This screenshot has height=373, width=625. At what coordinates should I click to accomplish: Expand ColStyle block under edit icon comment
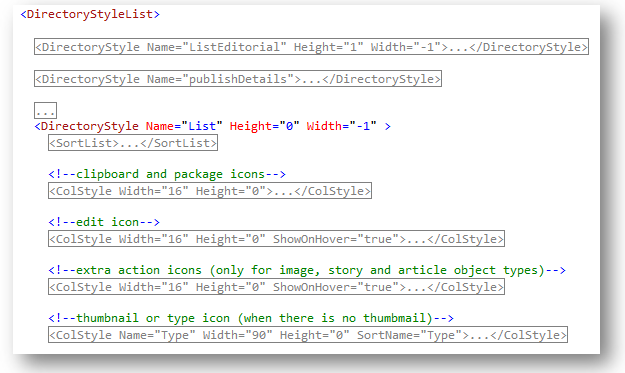pyautogui.click(x=277, y=239)
